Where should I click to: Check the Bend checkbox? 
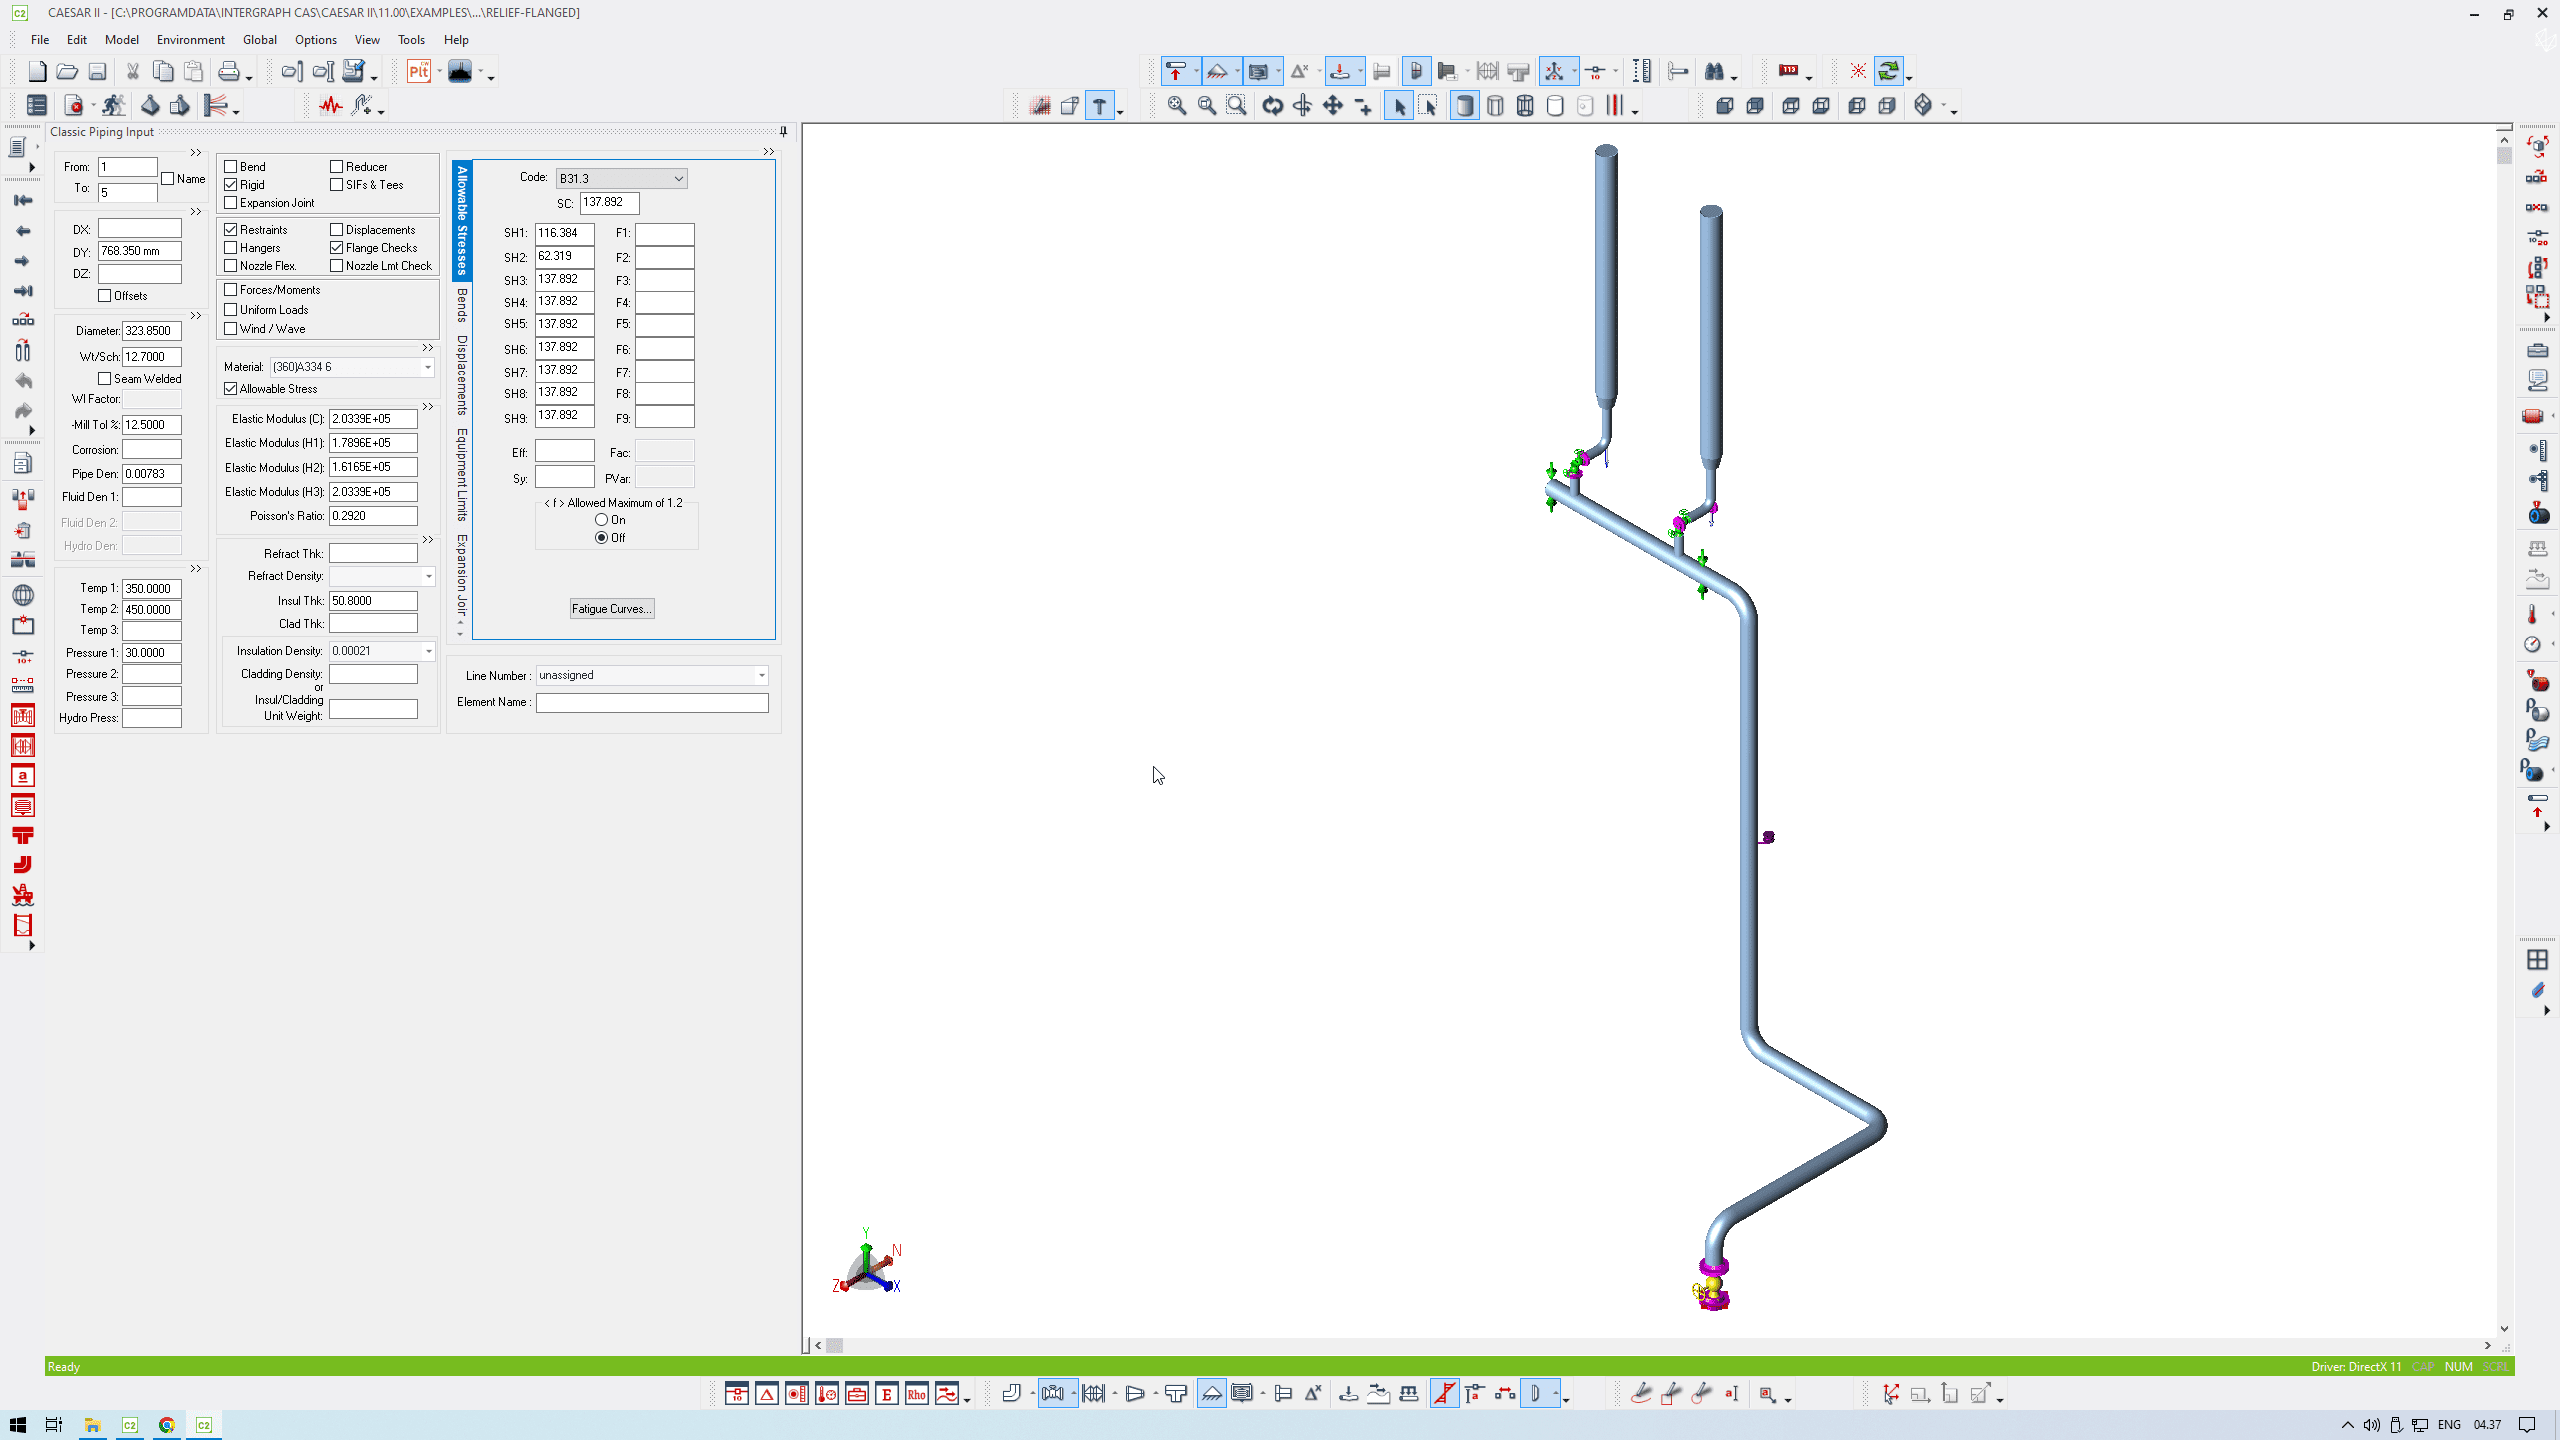tap(231, 167)
